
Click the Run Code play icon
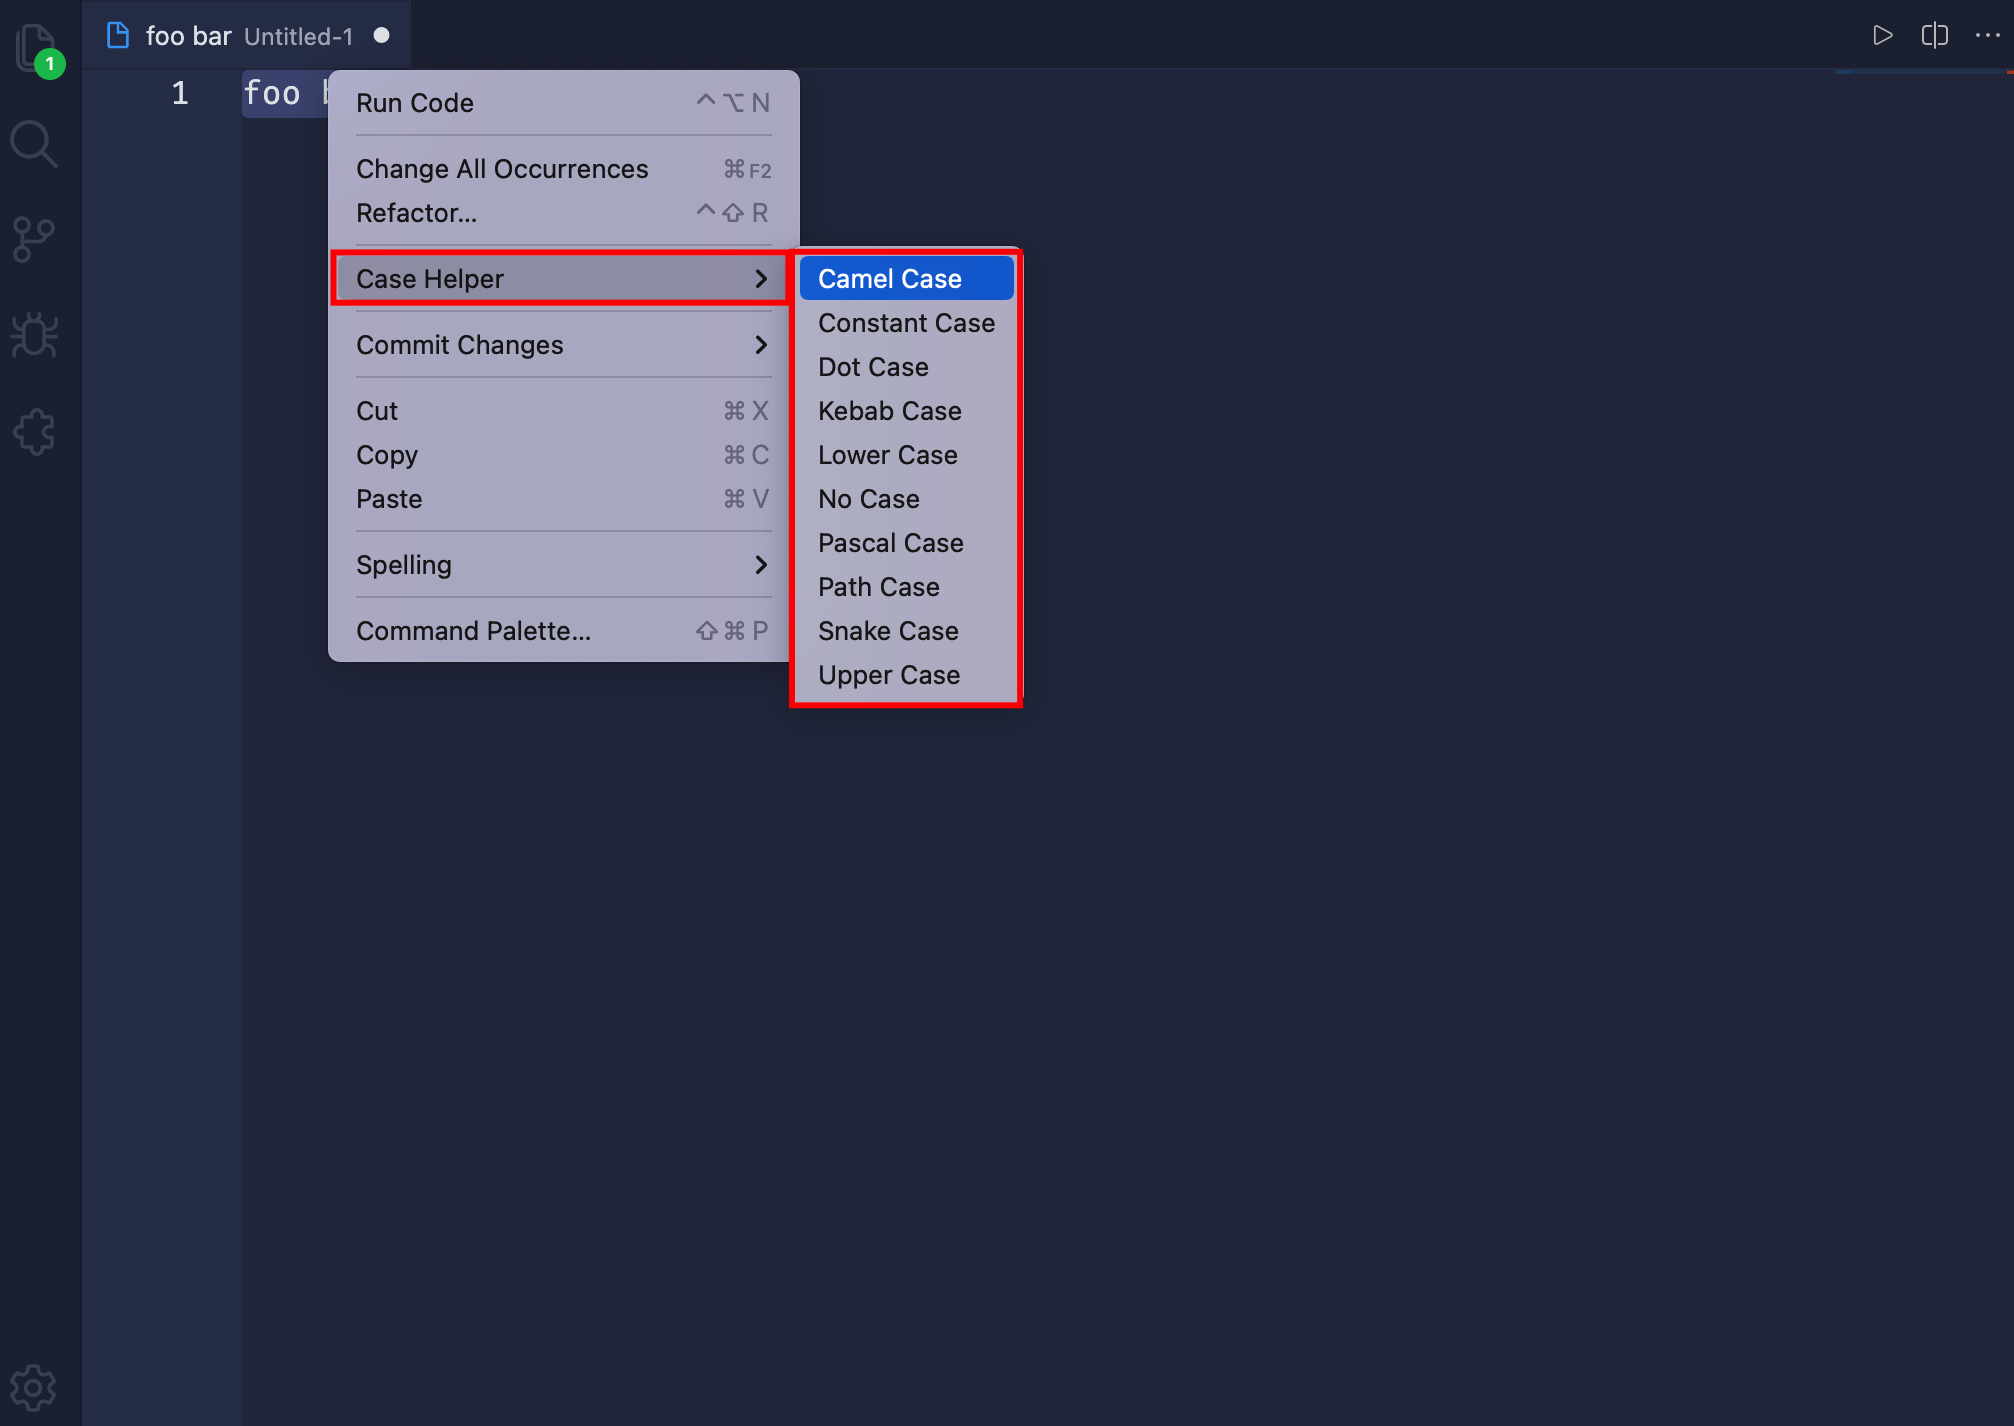pos(1882,36)
